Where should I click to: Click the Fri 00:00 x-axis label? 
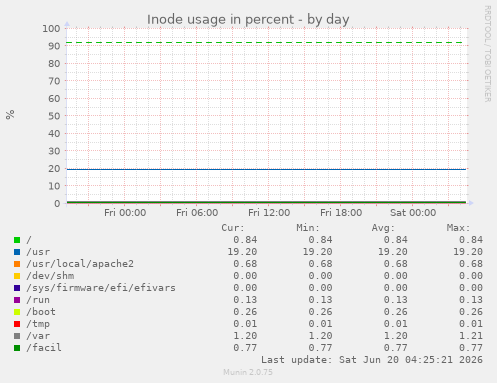(125, 213)
